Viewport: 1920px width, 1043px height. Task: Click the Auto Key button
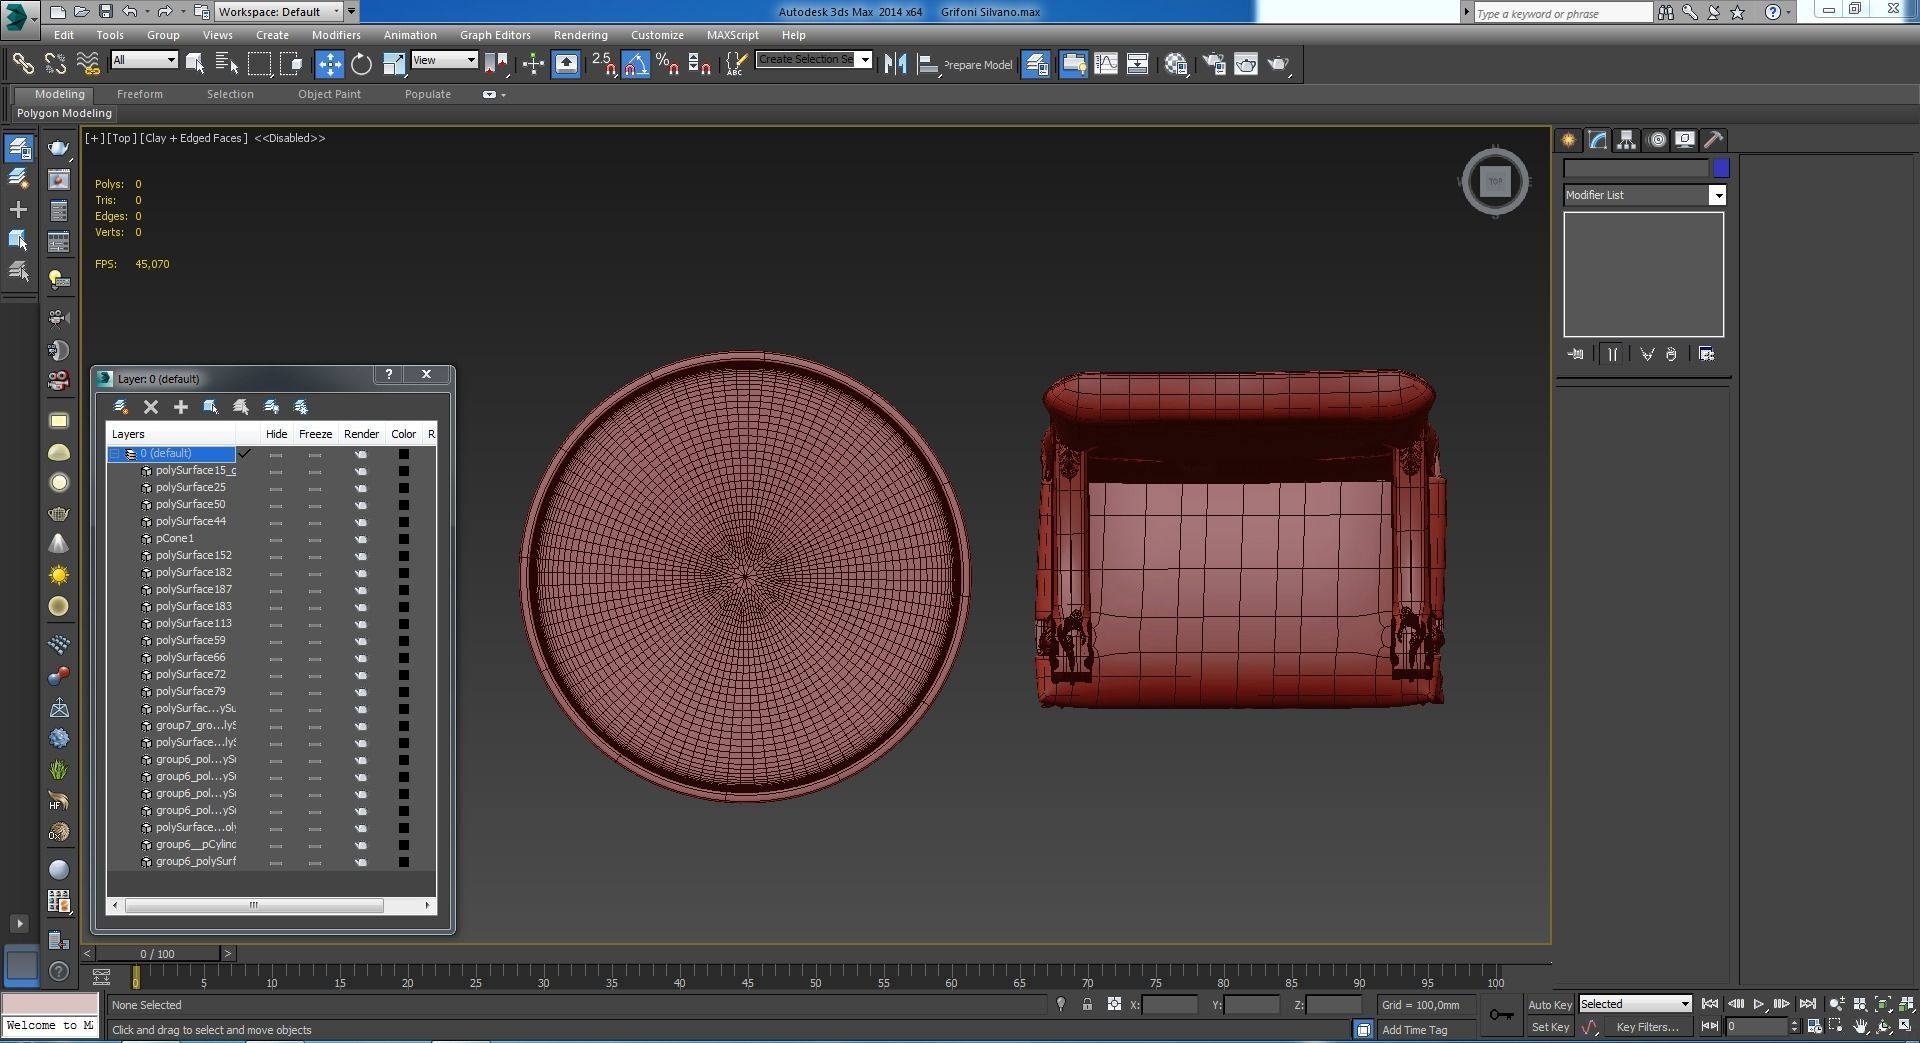1550,1005
